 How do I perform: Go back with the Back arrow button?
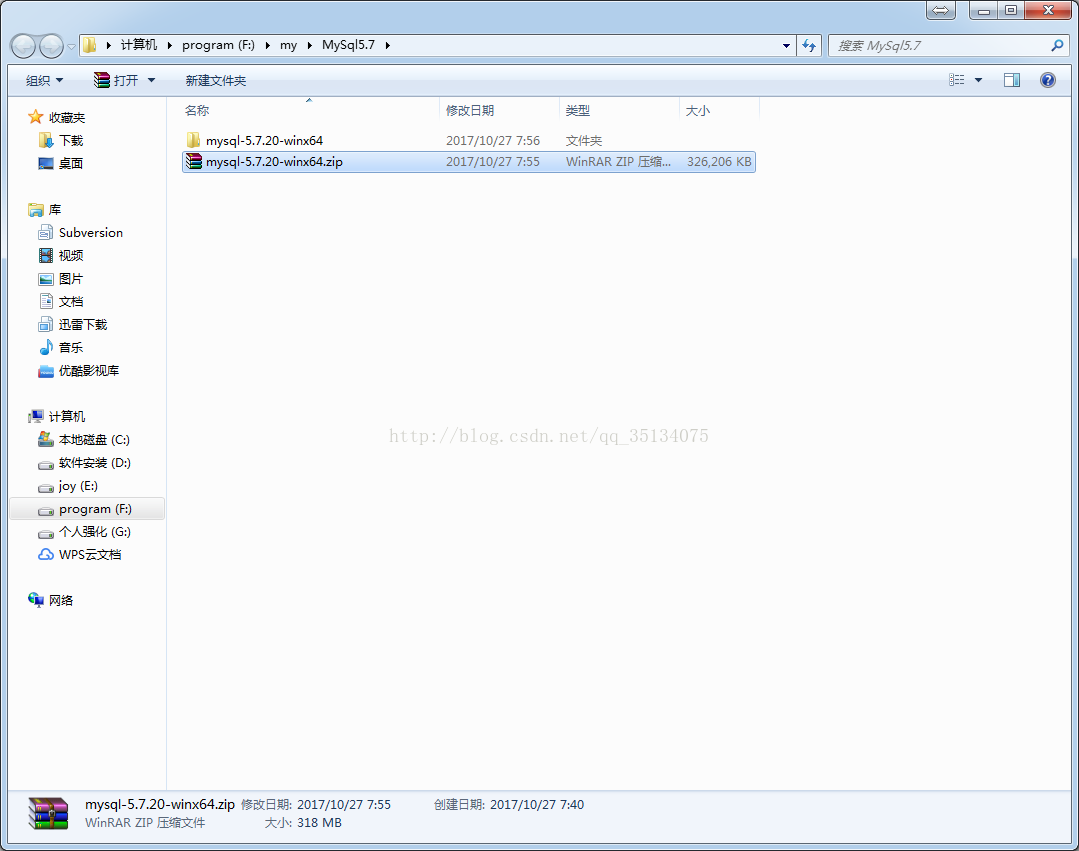pyautogui.click(x=23, y=46)
